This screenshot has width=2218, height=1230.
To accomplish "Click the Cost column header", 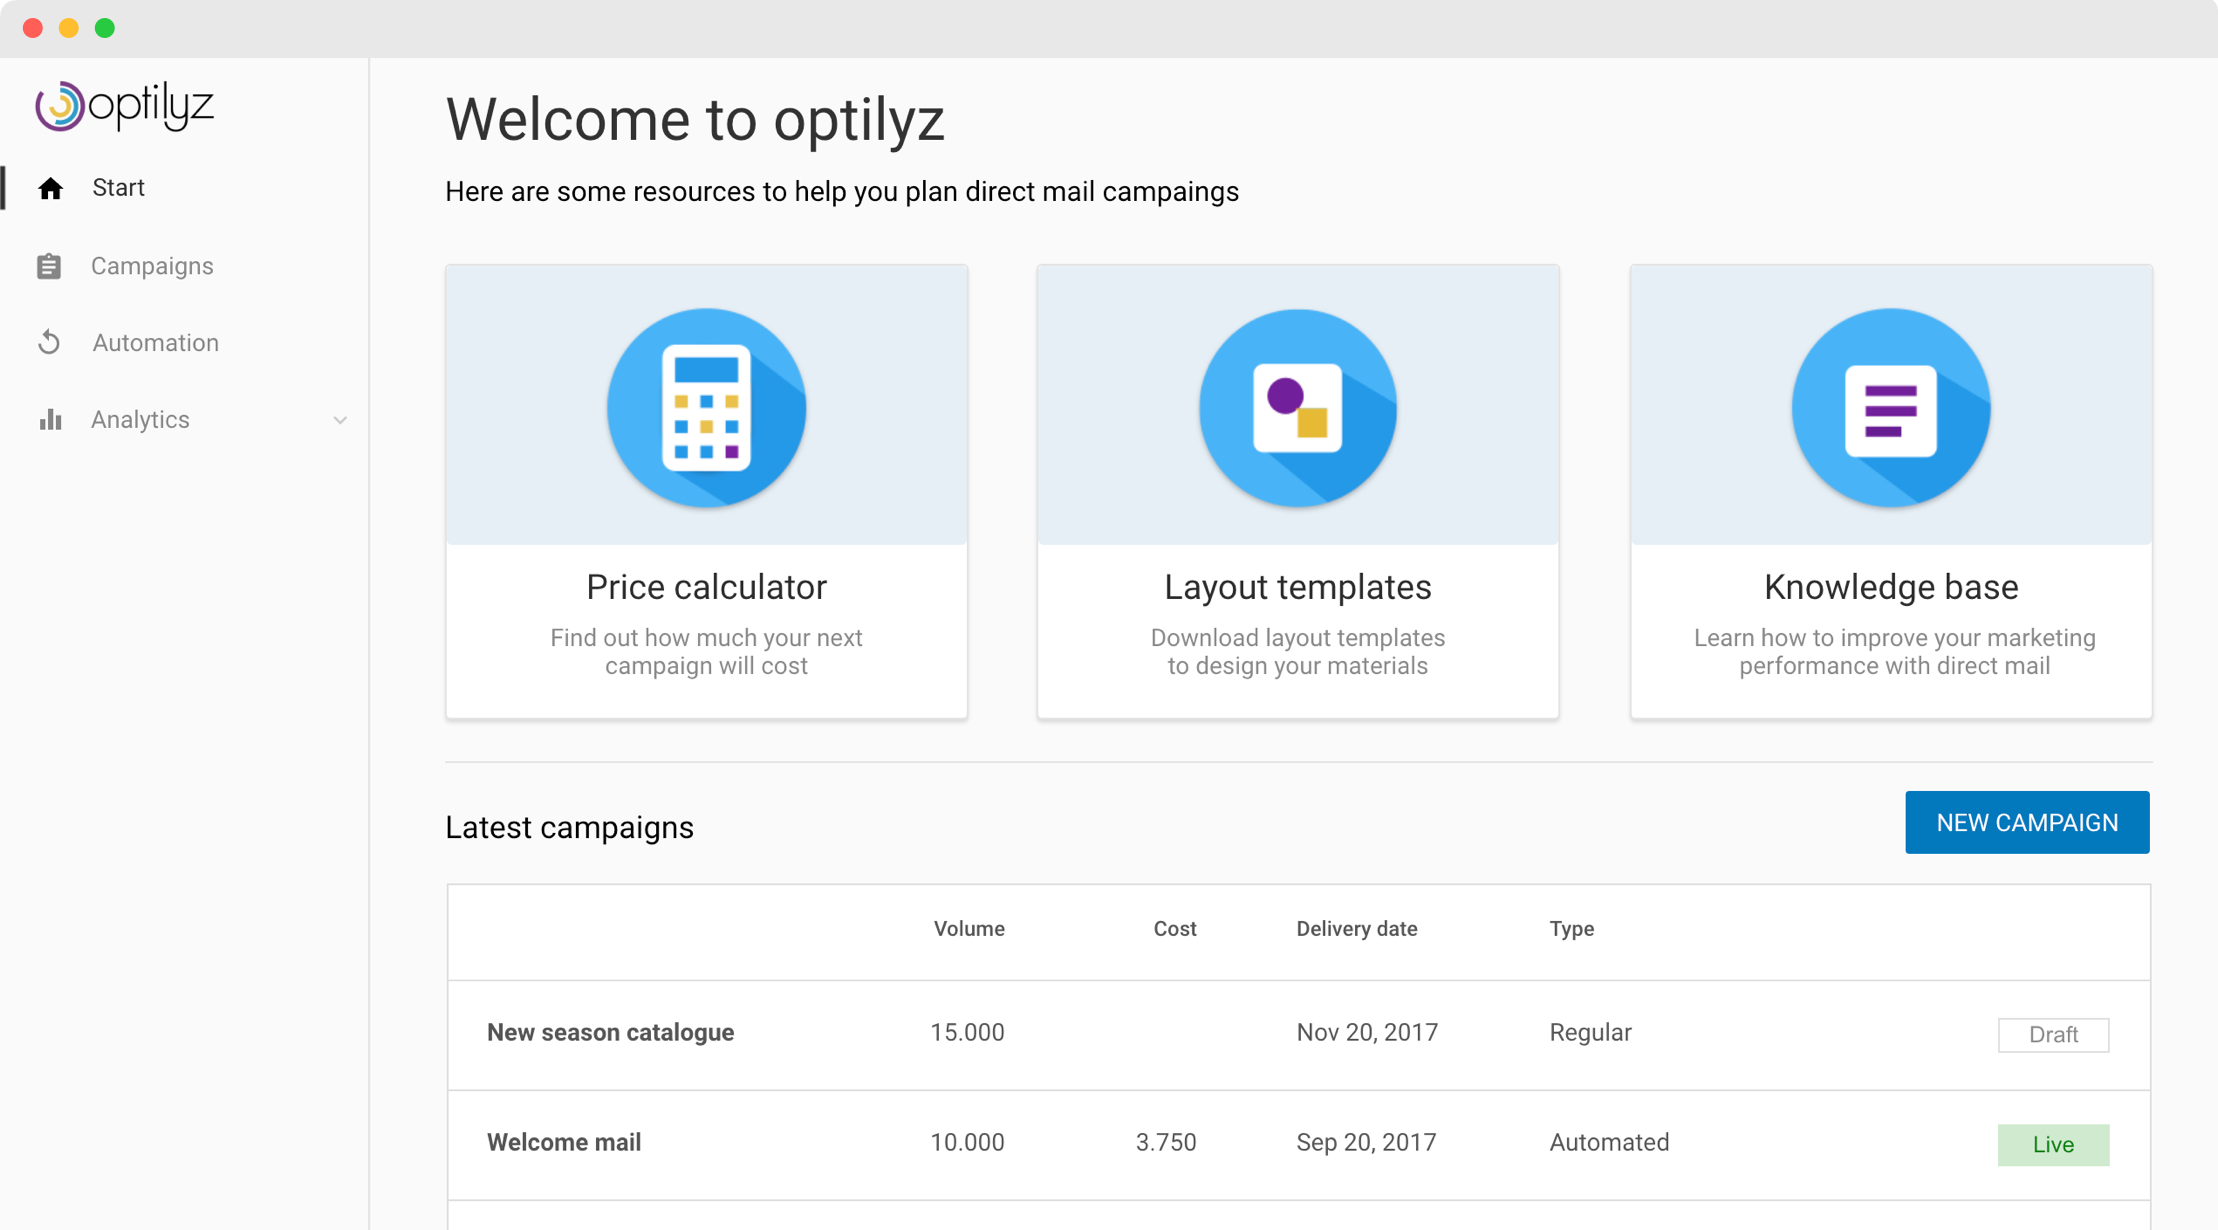I will tap(1175, 929).
